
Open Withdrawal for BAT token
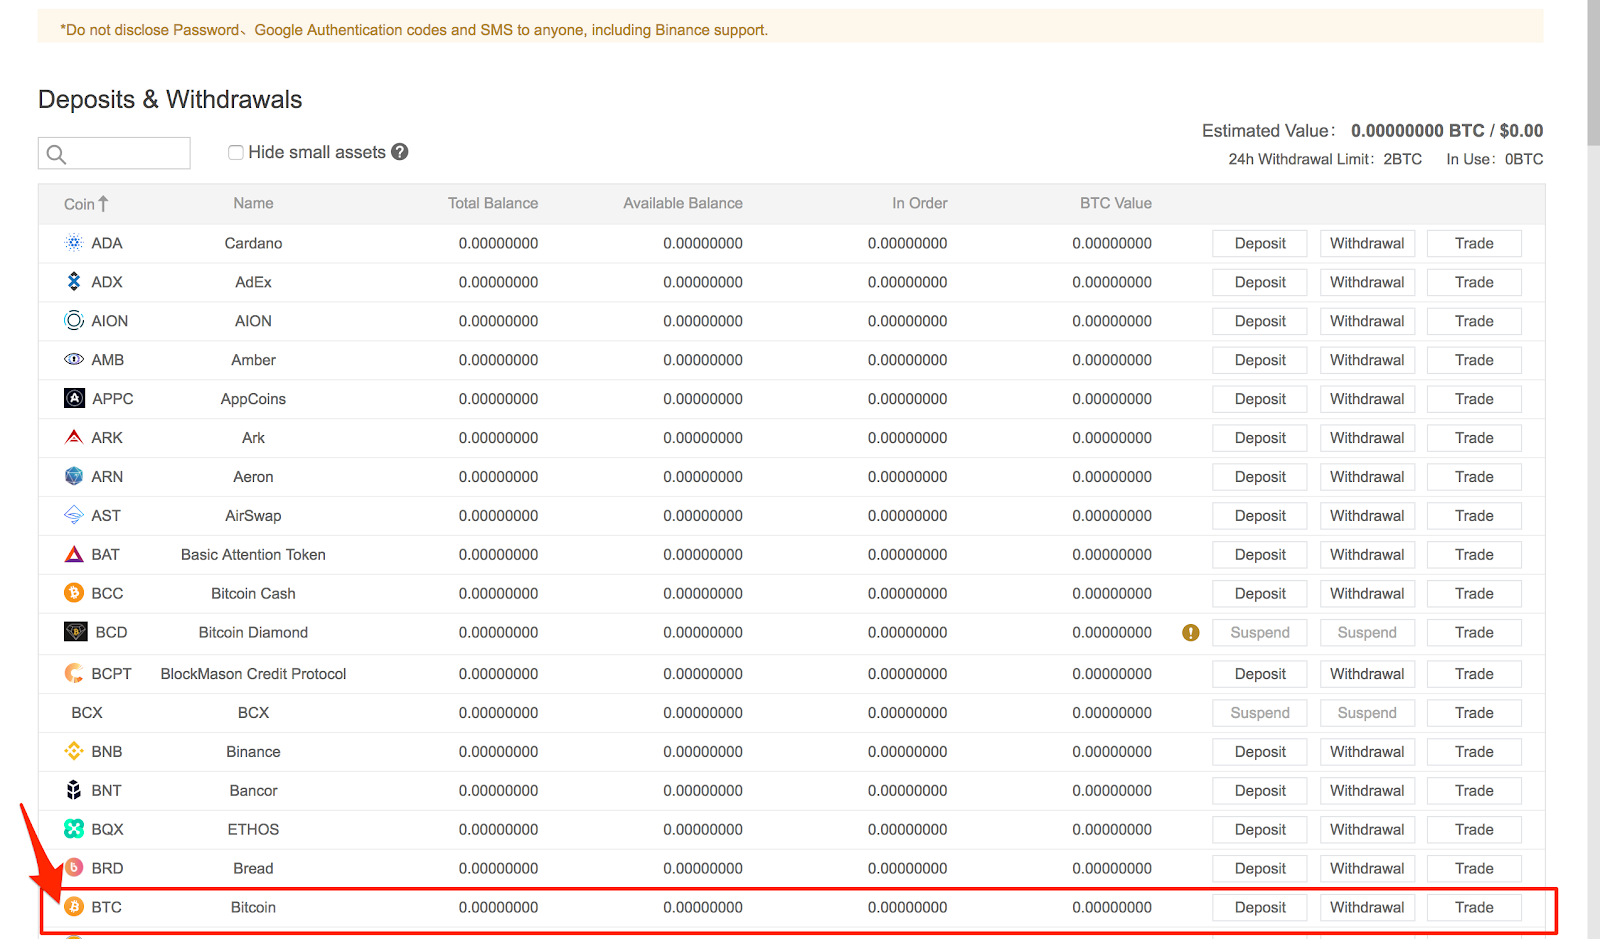click(x=1367, y=555)
